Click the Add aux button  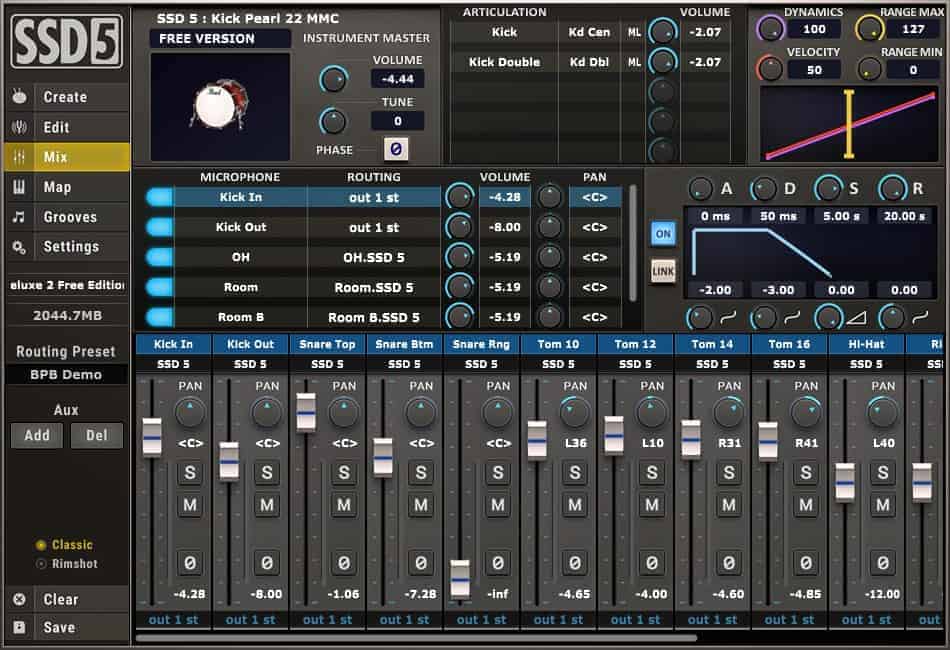pyautogui.click(x=36, y=435)
